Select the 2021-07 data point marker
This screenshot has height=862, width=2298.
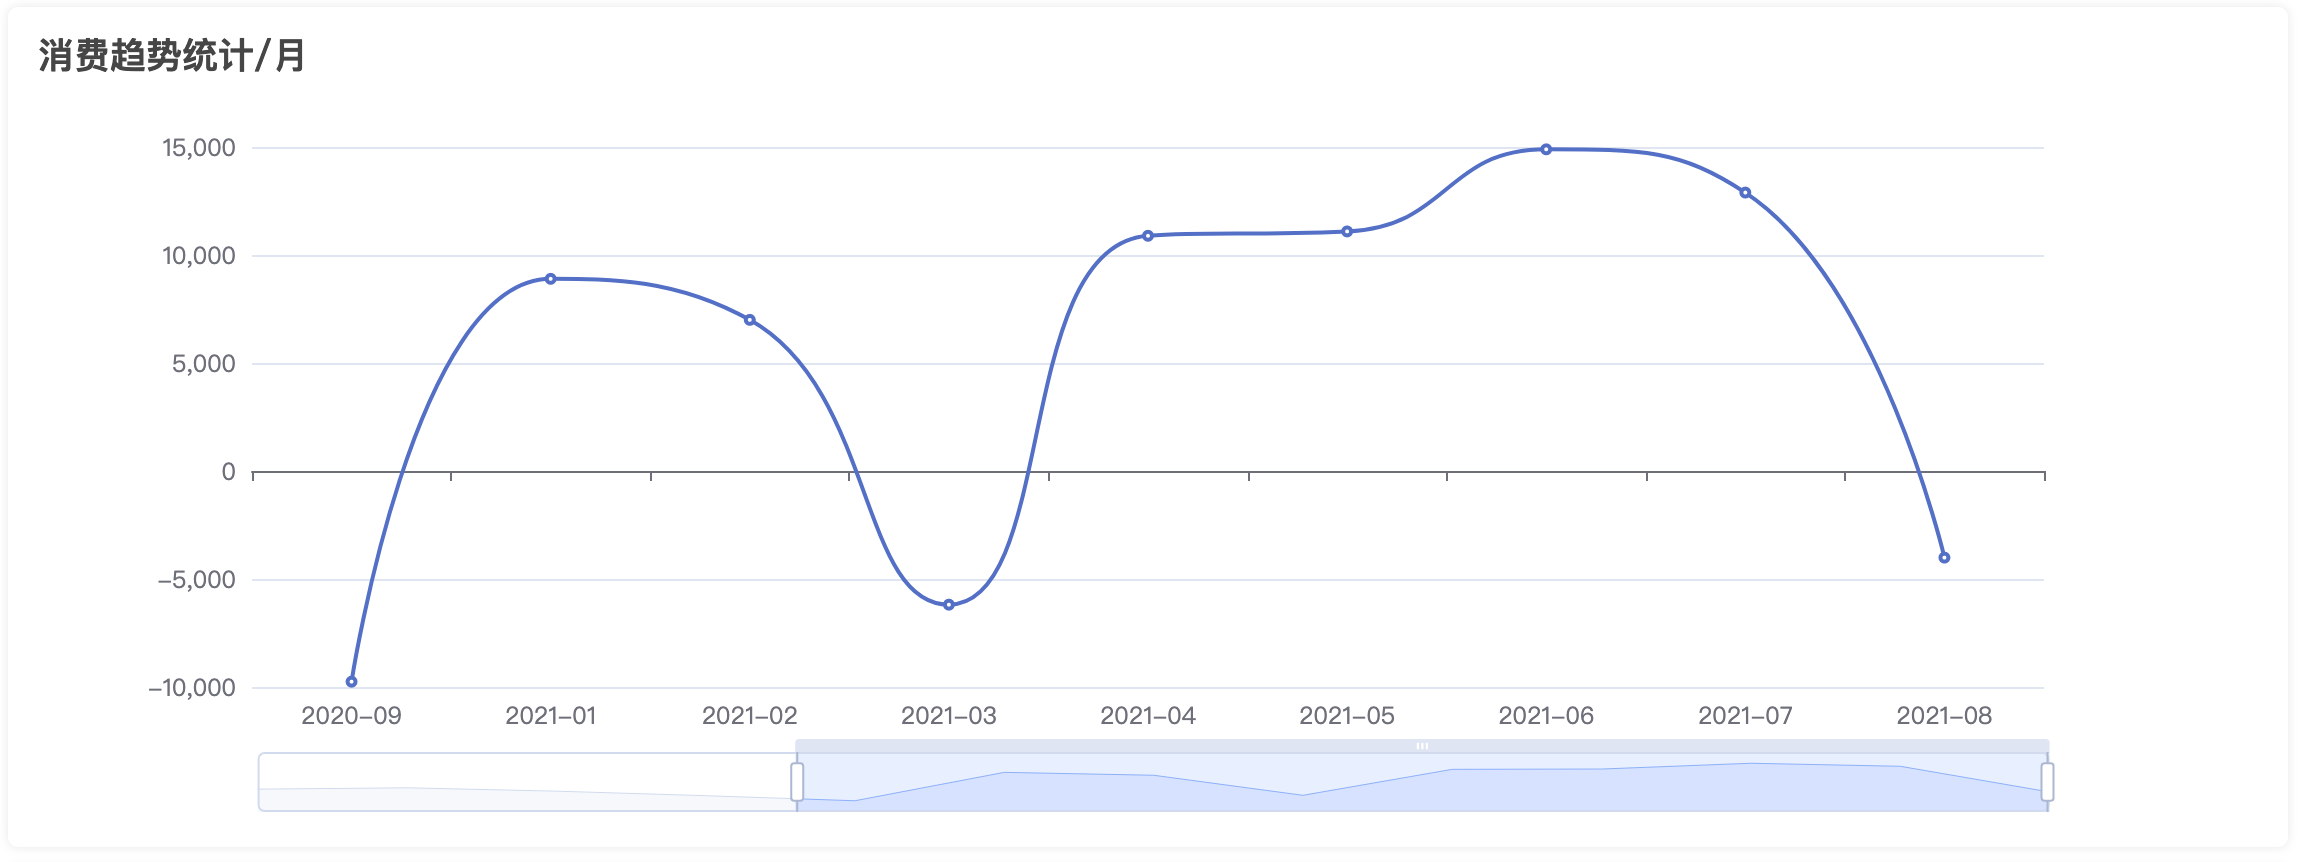1745,193
